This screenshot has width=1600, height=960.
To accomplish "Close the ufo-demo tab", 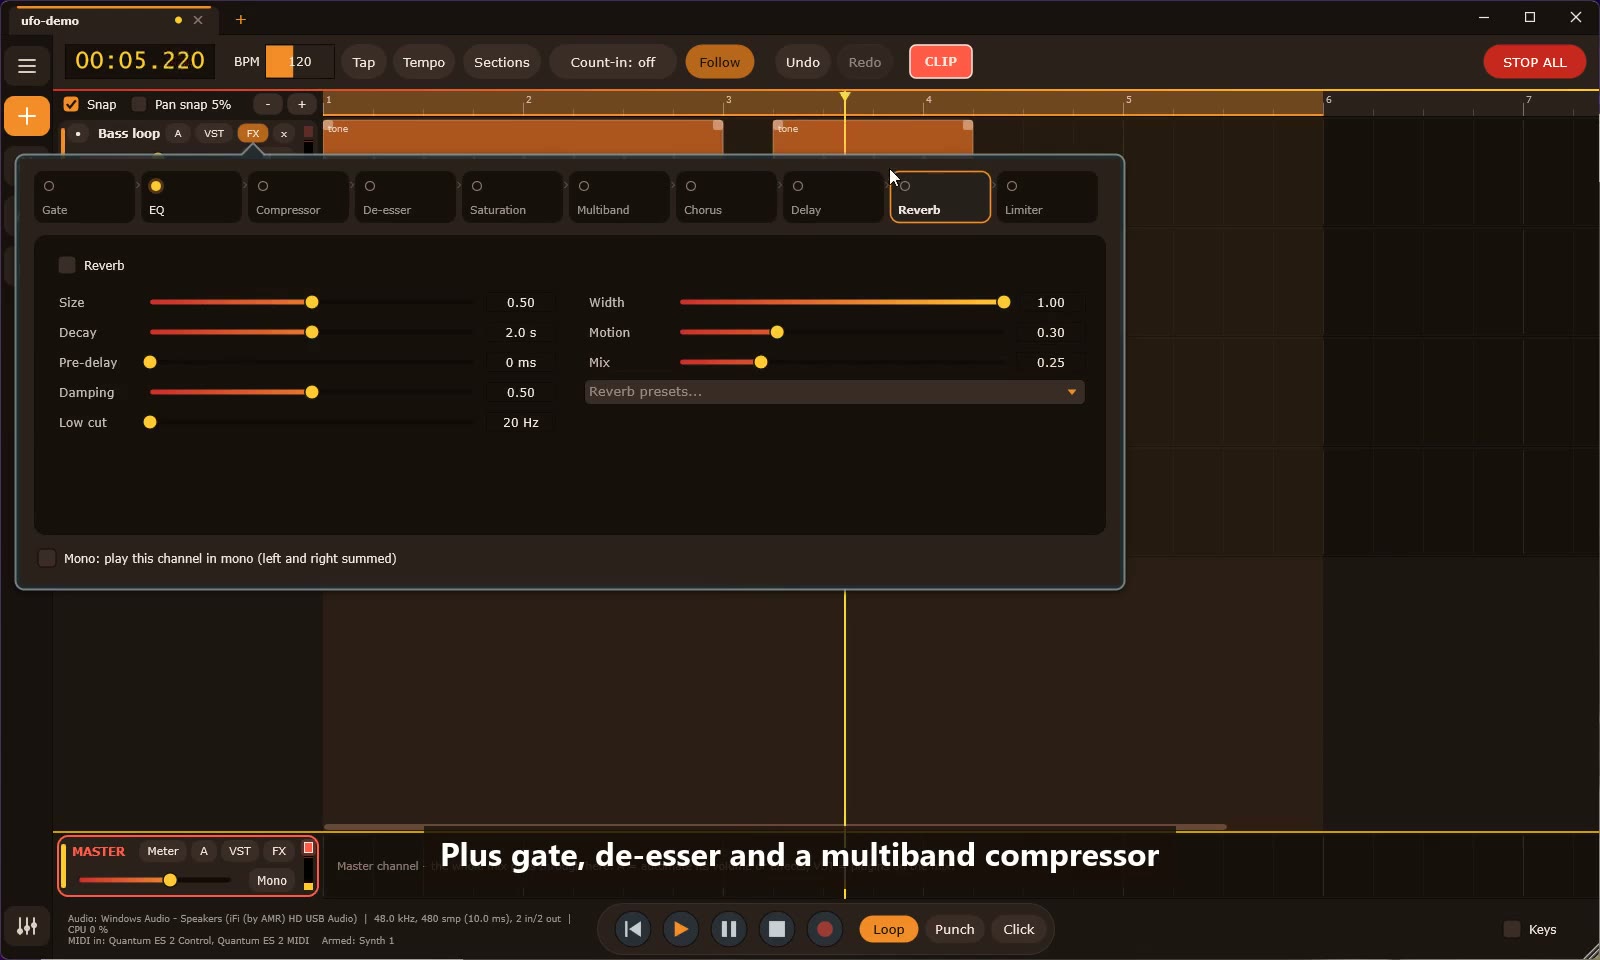I will pyautogui.click(x=198, y=20).
